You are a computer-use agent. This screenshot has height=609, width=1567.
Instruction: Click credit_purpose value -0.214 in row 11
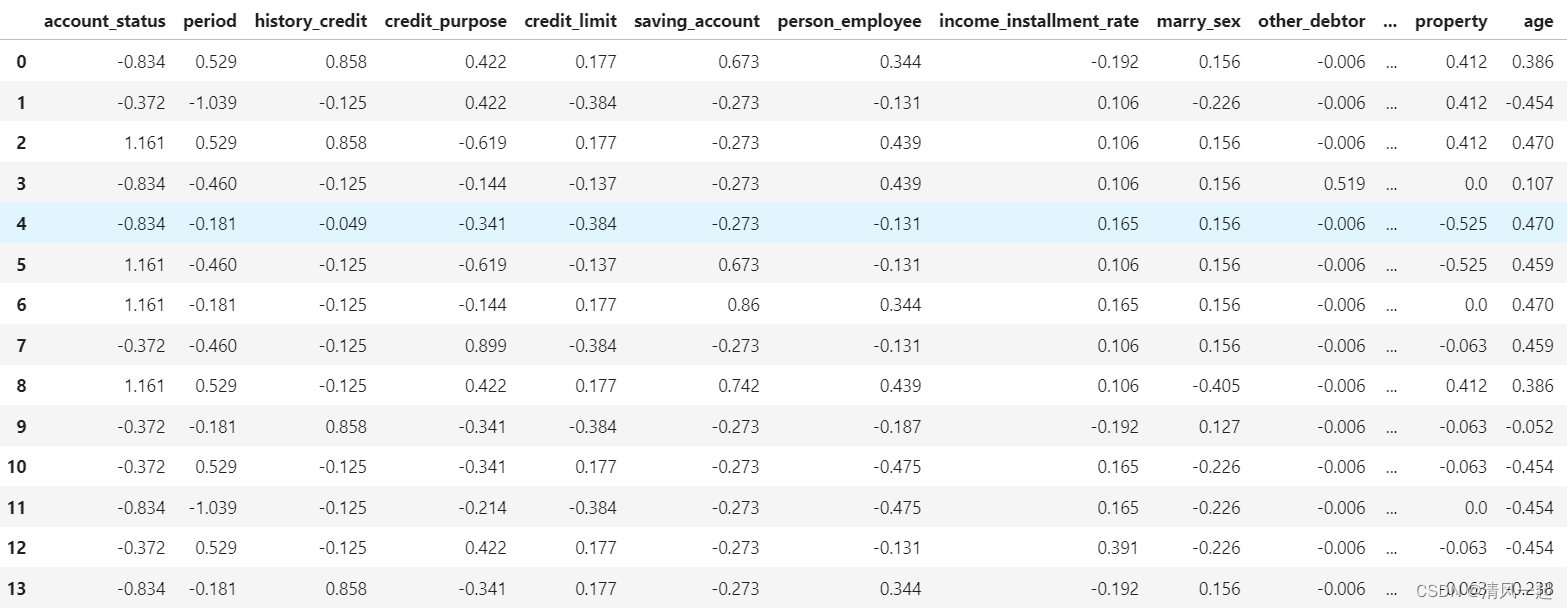coord(483,508)
